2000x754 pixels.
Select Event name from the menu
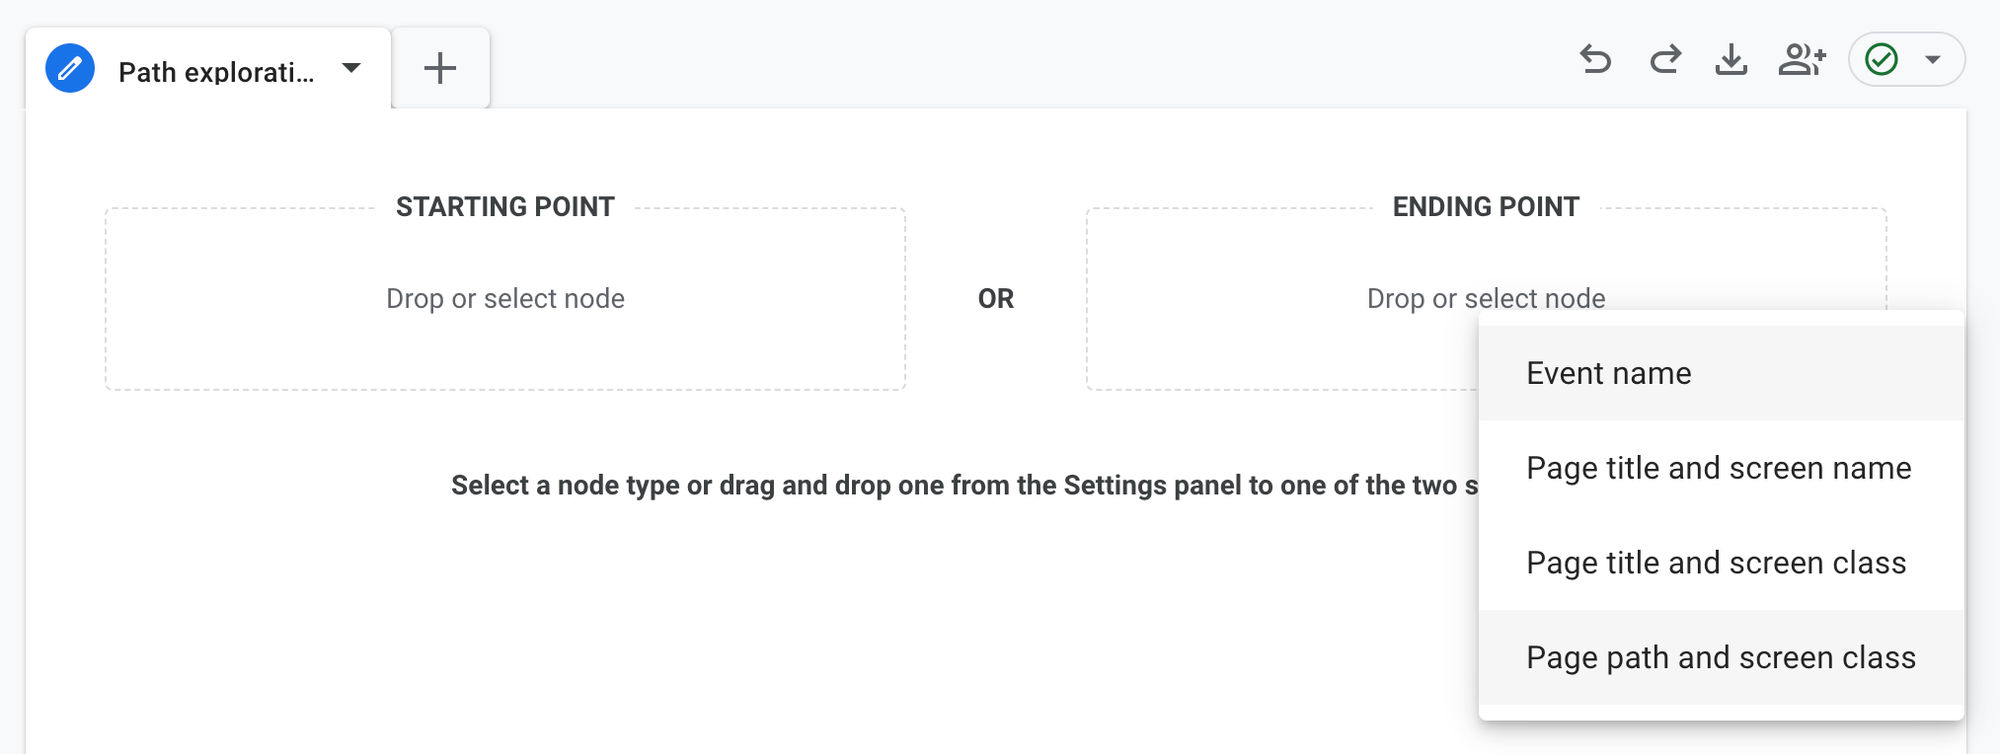[x=1608, y=372]
